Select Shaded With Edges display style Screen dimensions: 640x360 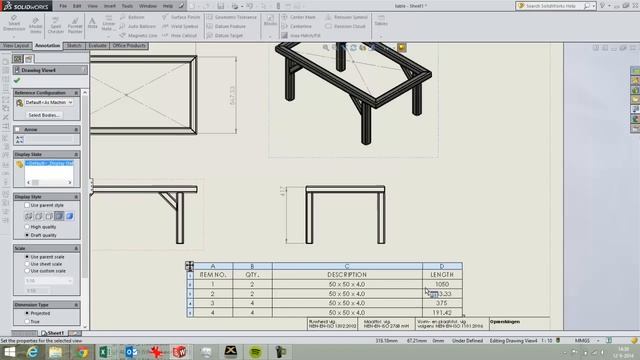[x=59, y=216]
